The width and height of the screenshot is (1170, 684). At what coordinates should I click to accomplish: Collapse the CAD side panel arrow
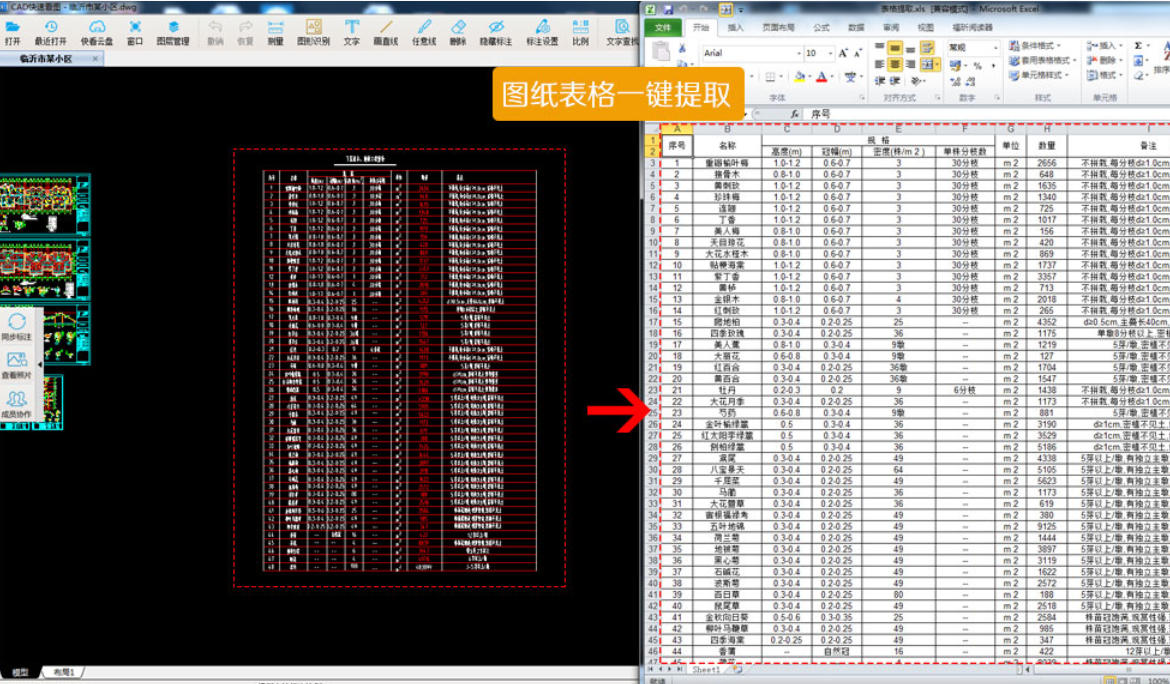coord(40,365)
